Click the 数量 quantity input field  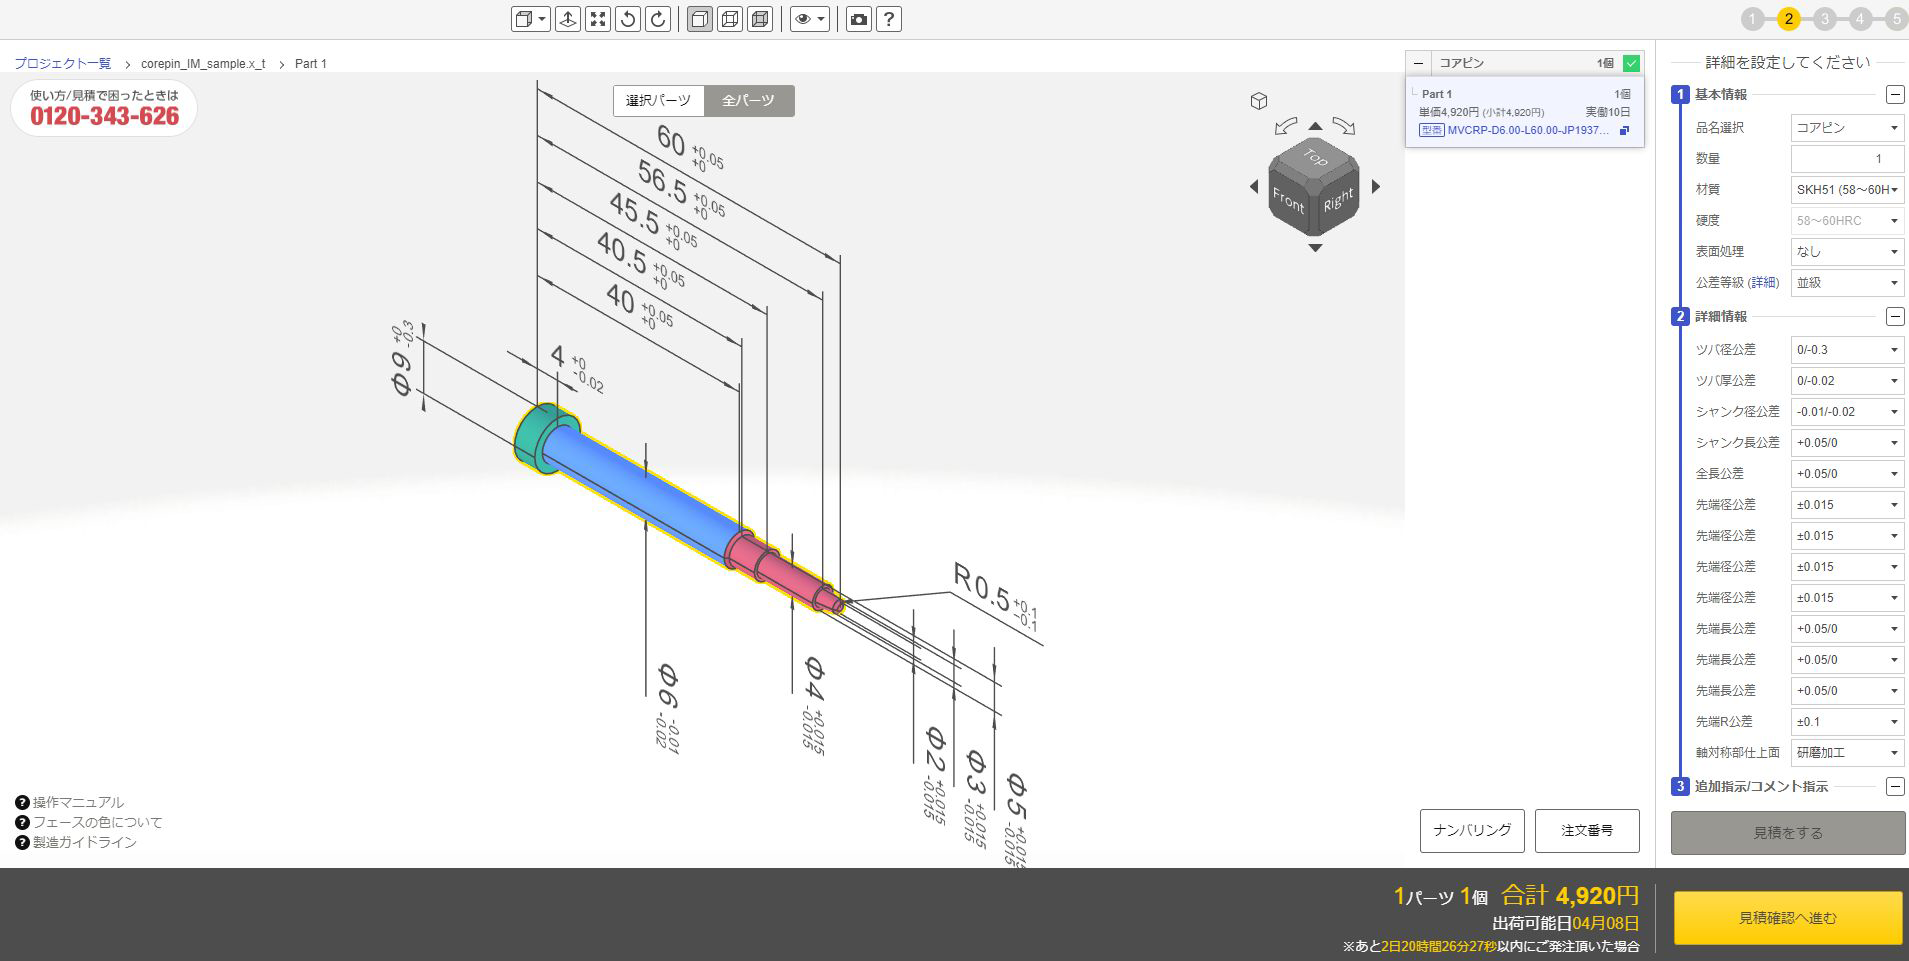1846,159
